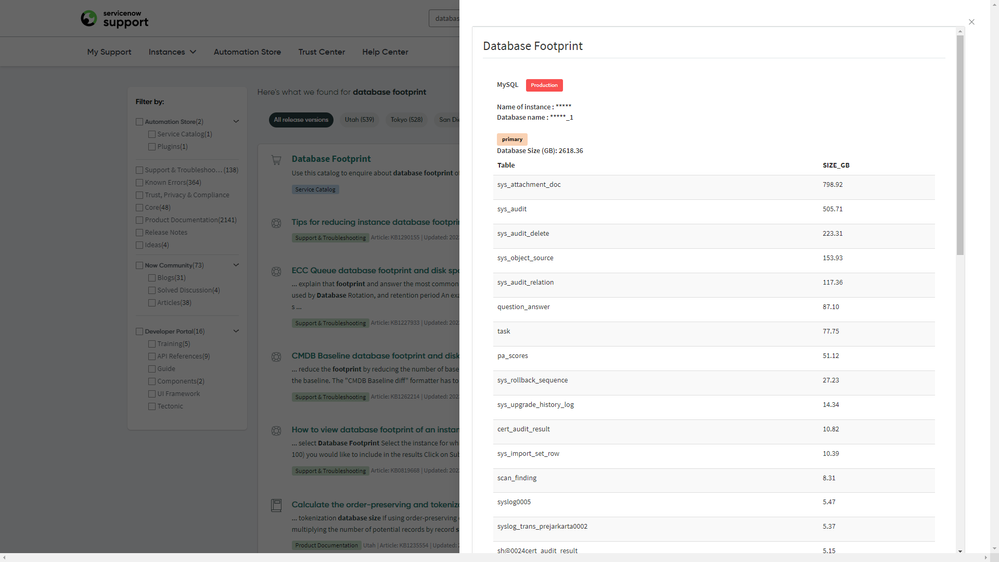Close the Database Footprint panel
The width and height of the screenshot is (999, 562).
click(972, 22)
